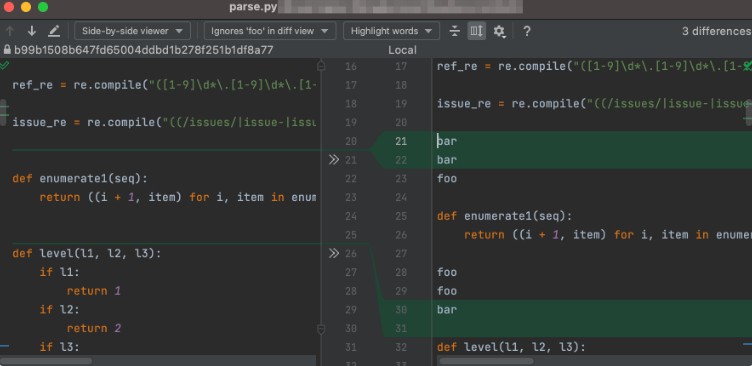The image size is (752, 366).
Task: Click 'return 1' in left pane
Action: pyautogui.click(x=94, y=291)
